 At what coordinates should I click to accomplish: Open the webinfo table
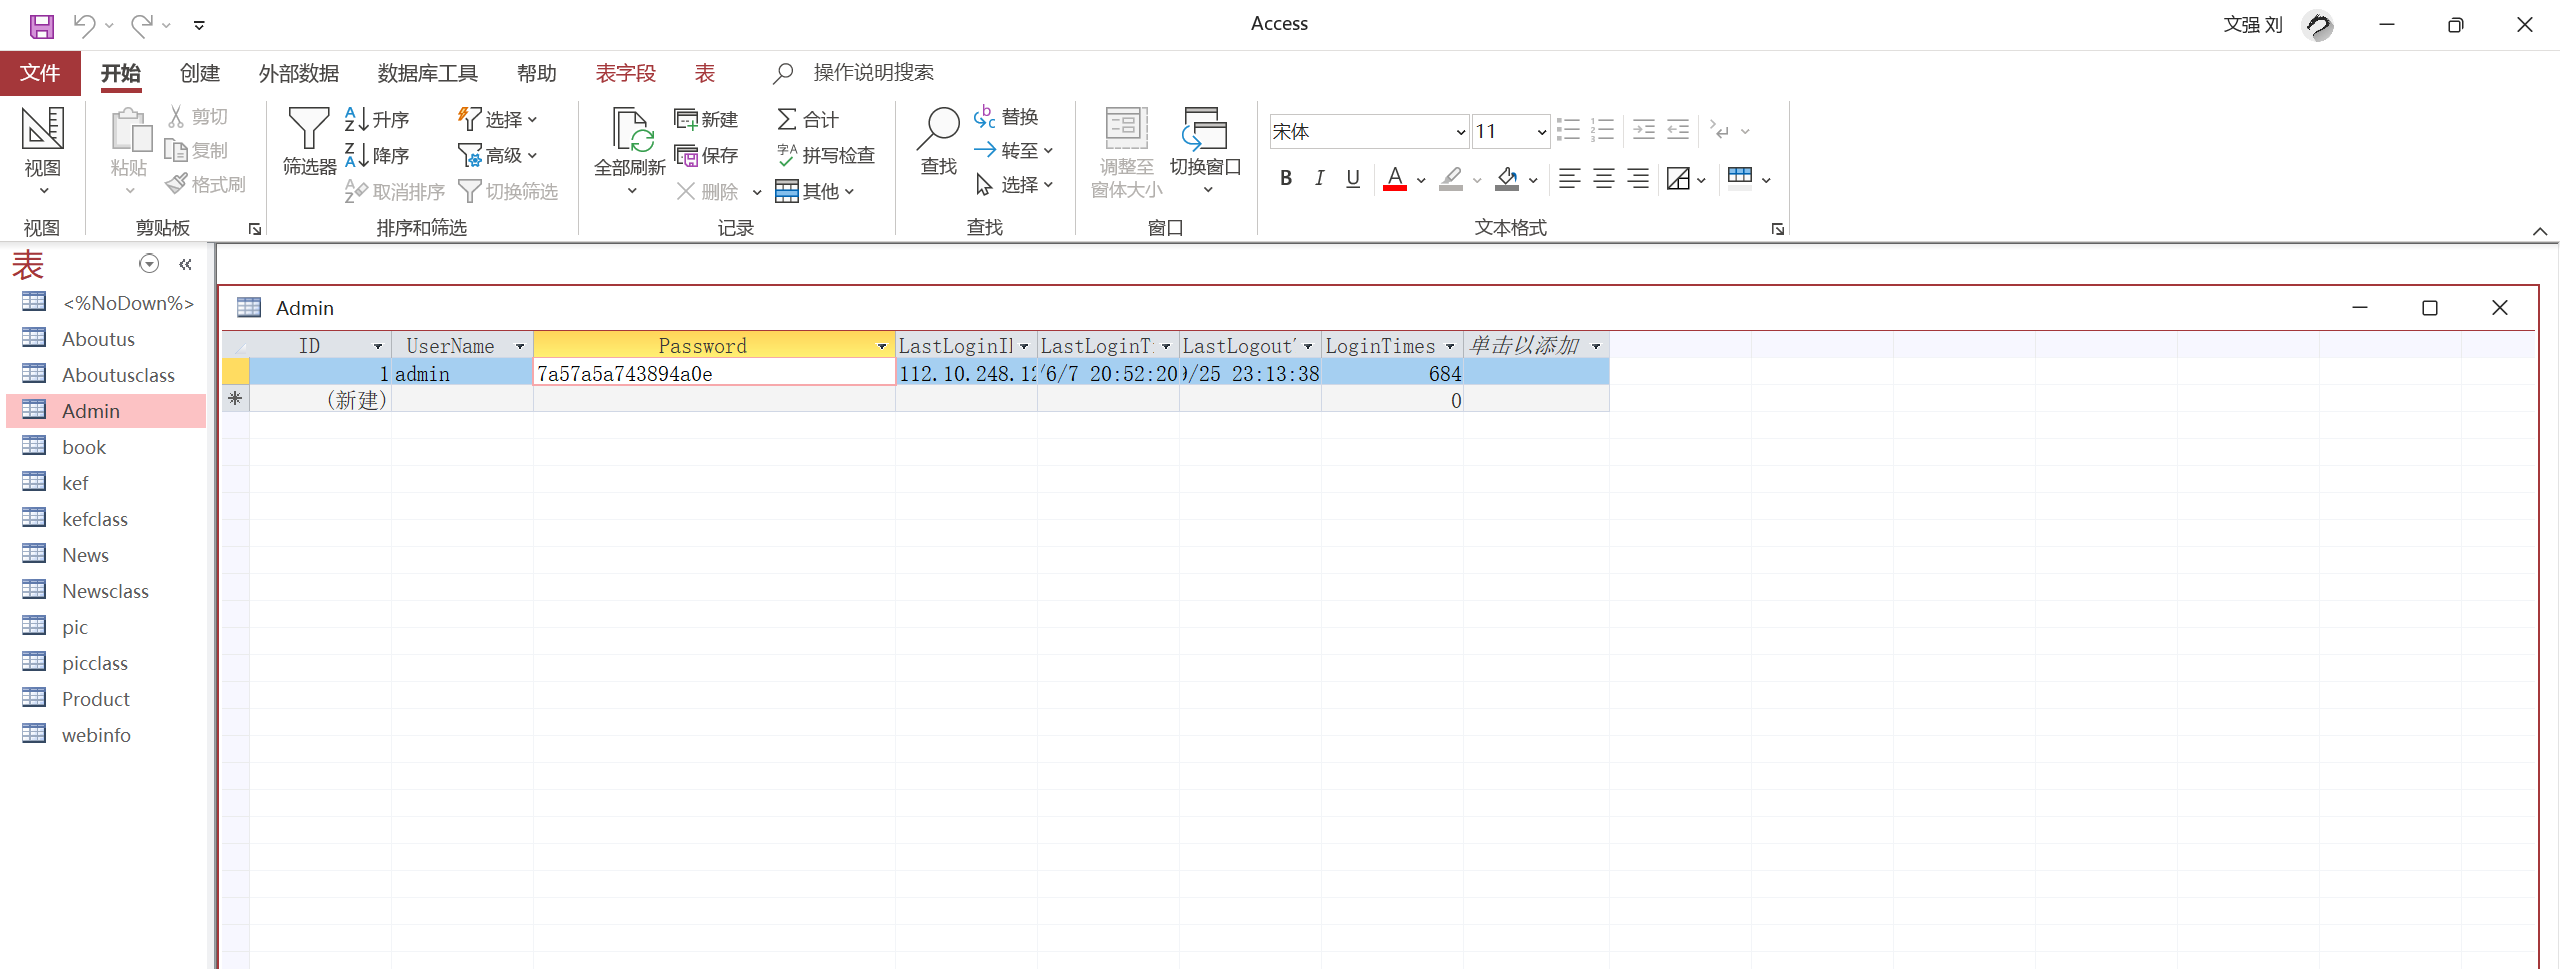(x=96, y=734)
